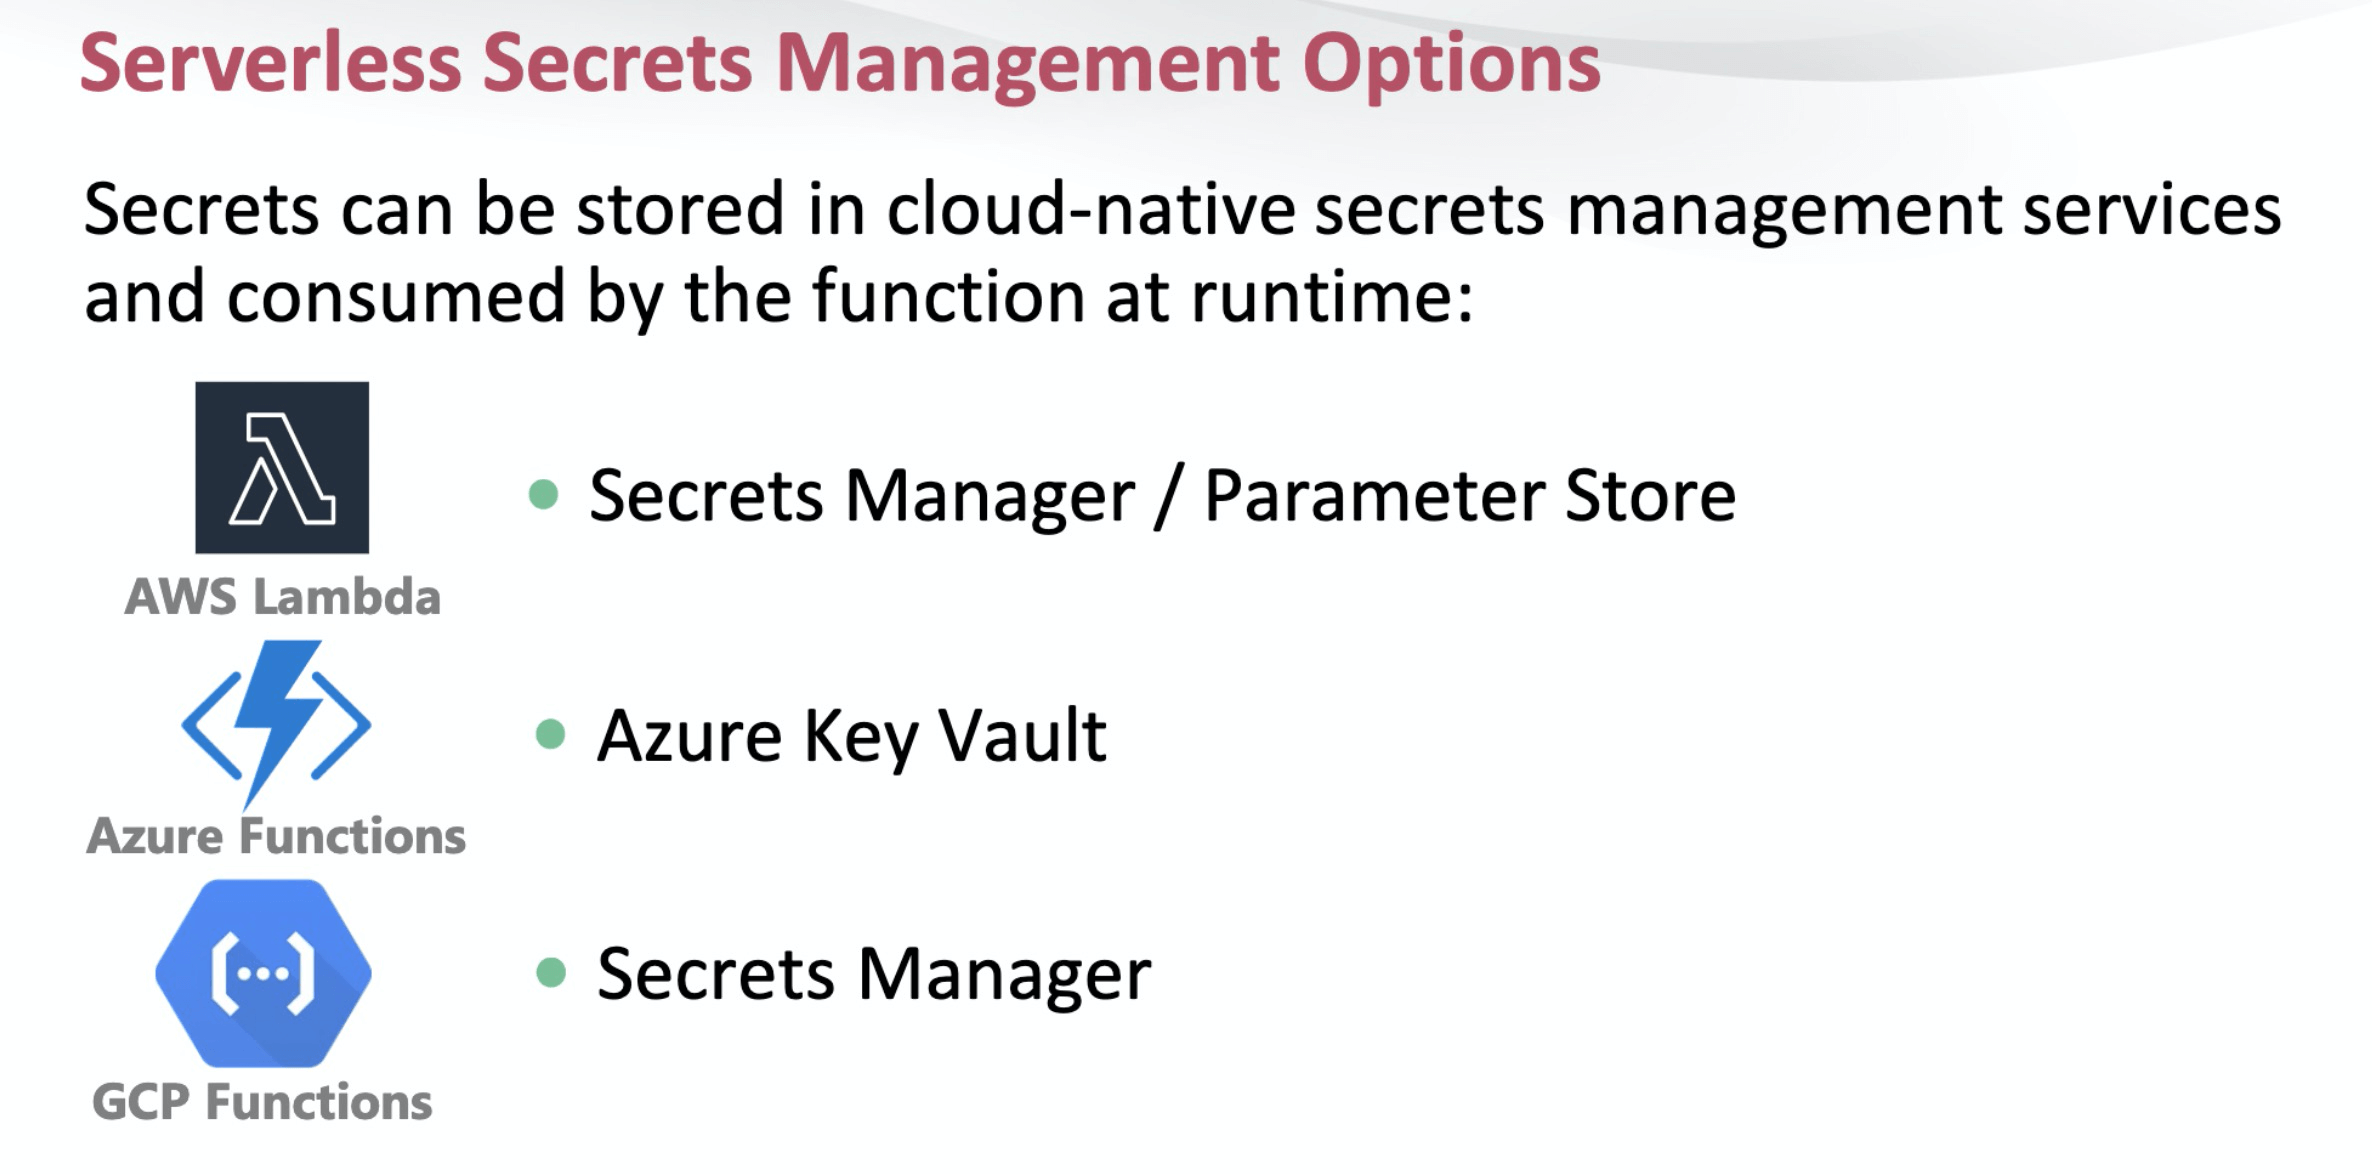Click the GCP Functions caption label
This screenshot has height=1174, width=2372.
pos(262,1102)
